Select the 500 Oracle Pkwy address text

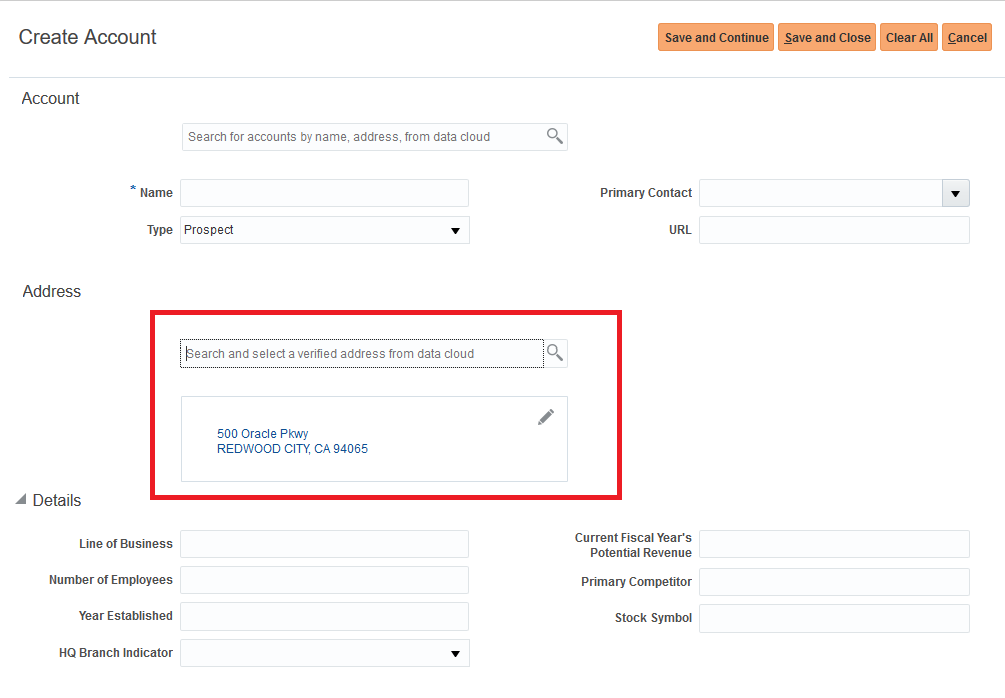263,434
